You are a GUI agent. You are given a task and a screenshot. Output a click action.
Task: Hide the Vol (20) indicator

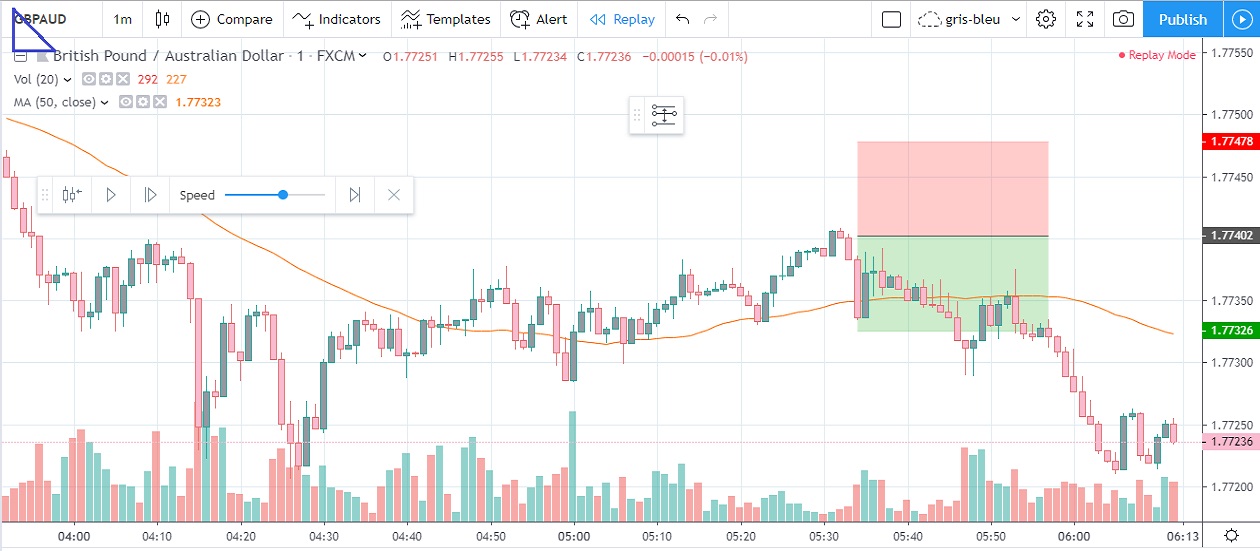[x=89, y=79]
